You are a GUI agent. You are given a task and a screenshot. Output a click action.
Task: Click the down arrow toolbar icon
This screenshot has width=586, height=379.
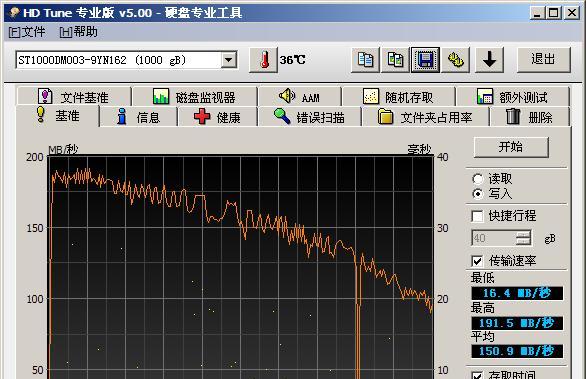point(489,60)
